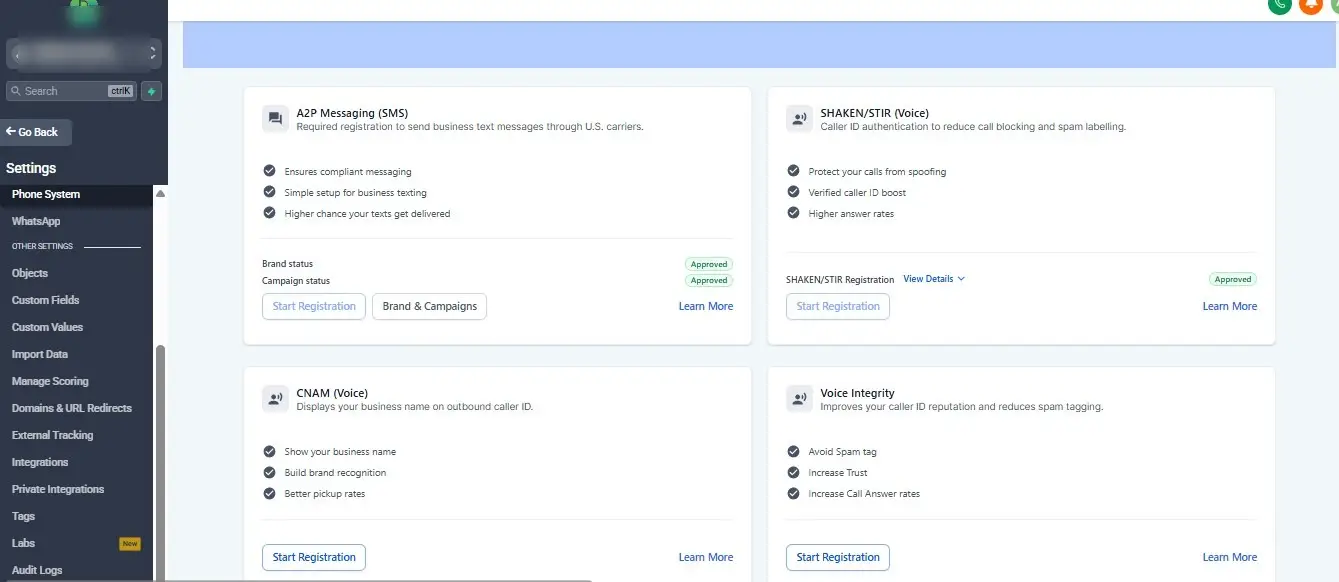Click the Brand status Approved badge
Image resolution: width=1339 pixels, height=582 pixels.
coord(709,264)
